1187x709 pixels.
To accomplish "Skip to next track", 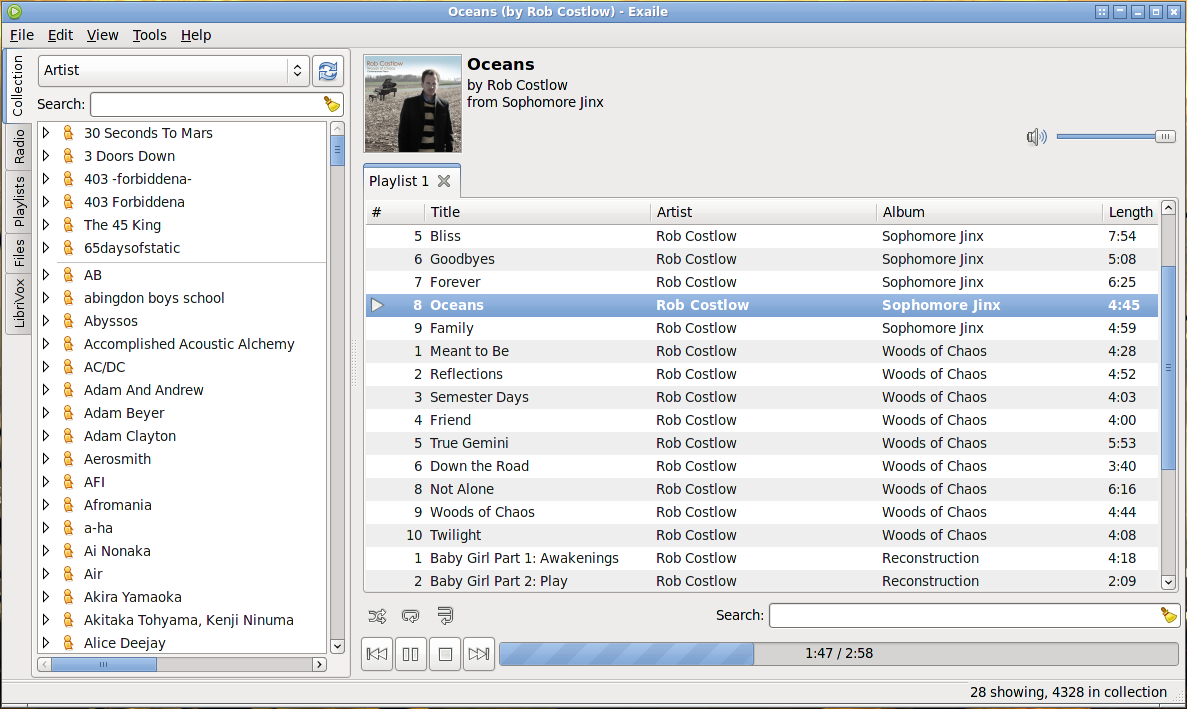I will click(x=479, y=654).
